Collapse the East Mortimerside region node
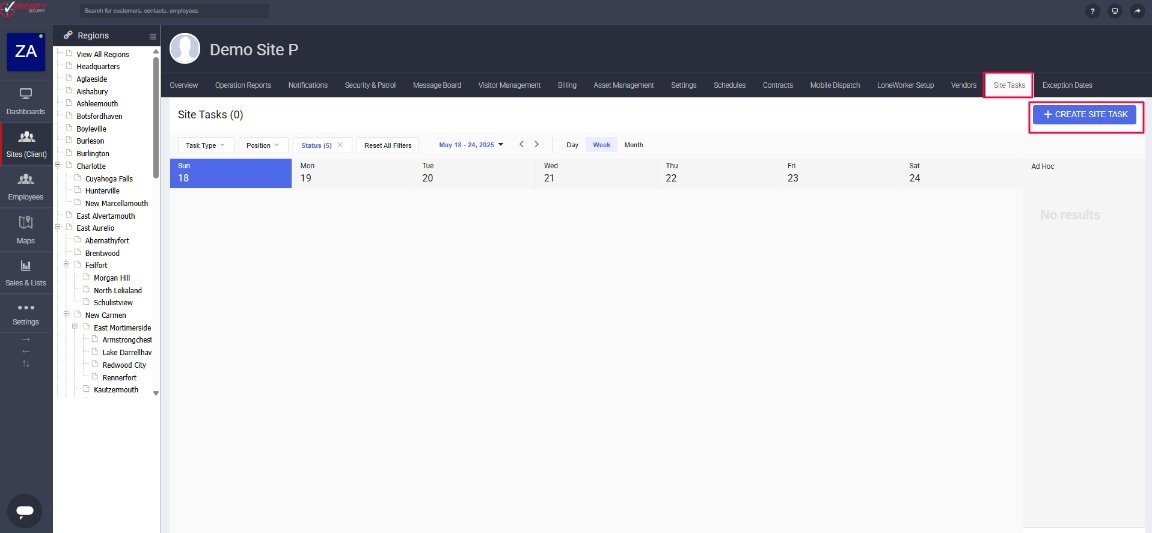This screenshot has width=1152, height=533. click(76, 327)
